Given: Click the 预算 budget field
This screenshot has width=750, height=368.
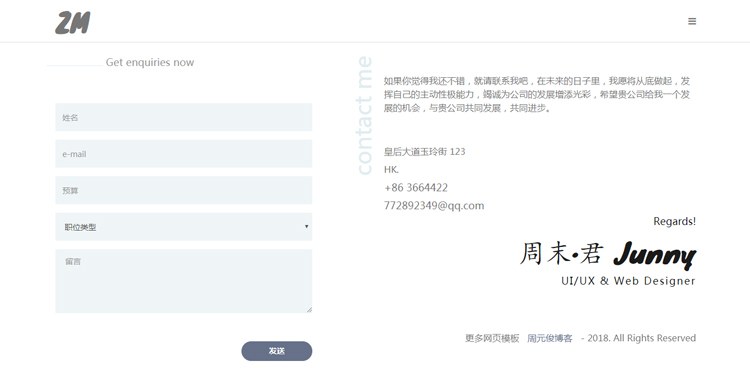Looking at the screenshot, I should [184, 190].
